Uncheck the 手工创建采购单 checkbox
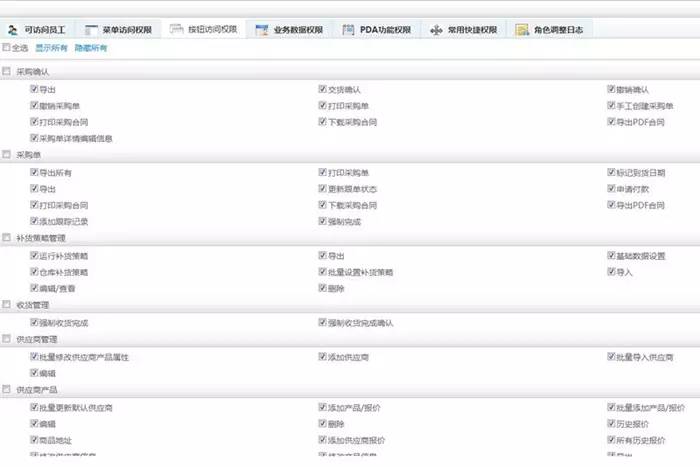 [610, 105]
